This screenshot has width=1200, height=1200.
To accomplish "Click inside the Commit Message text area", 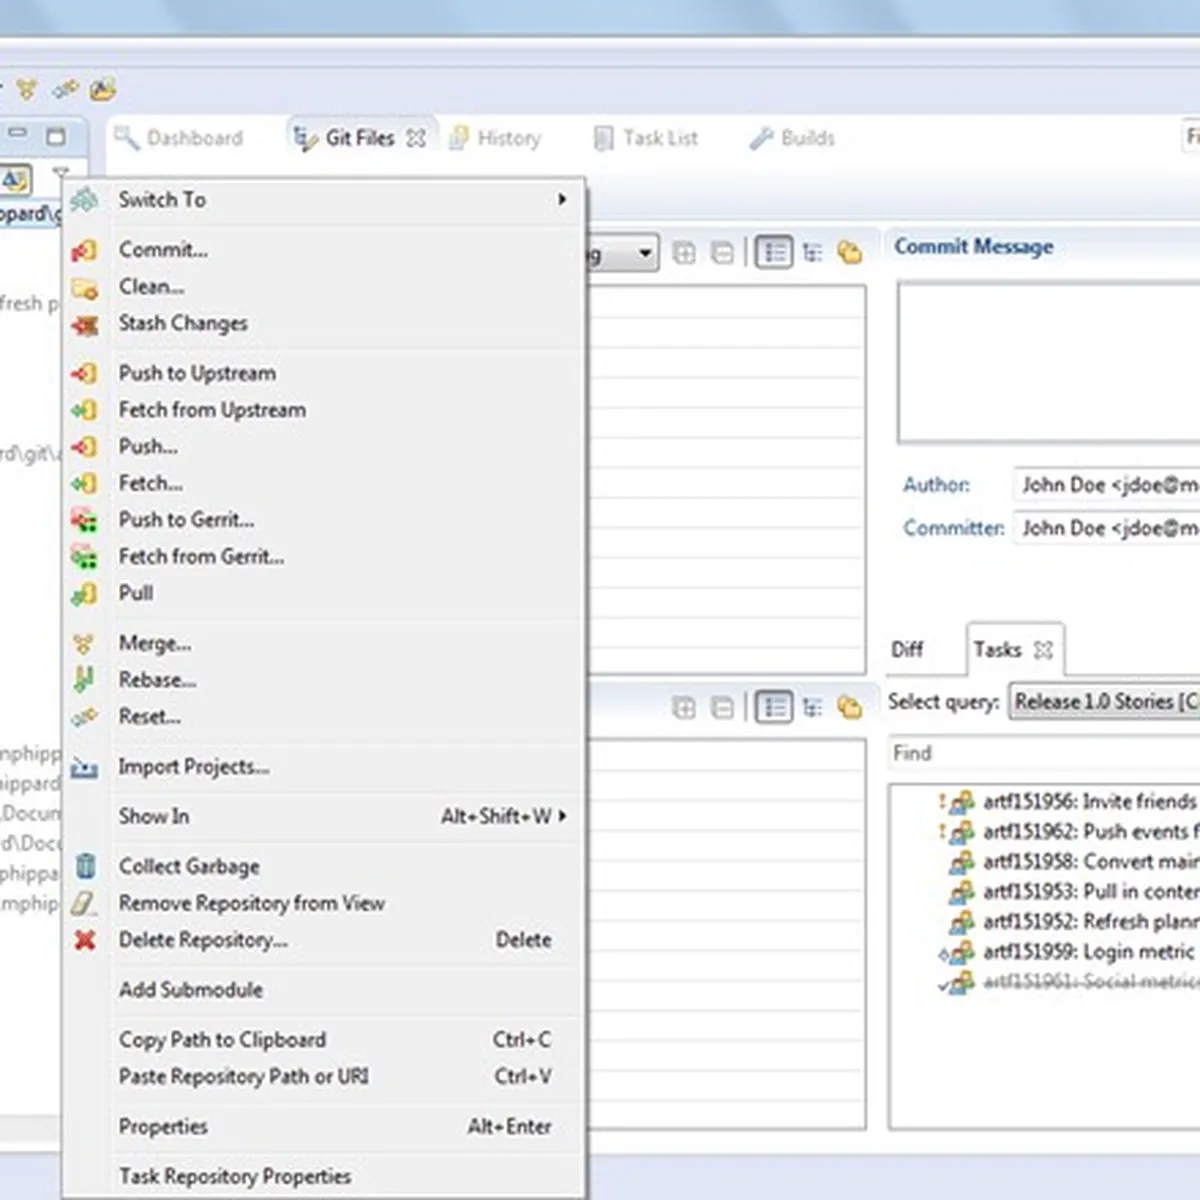I will 1048,362.
